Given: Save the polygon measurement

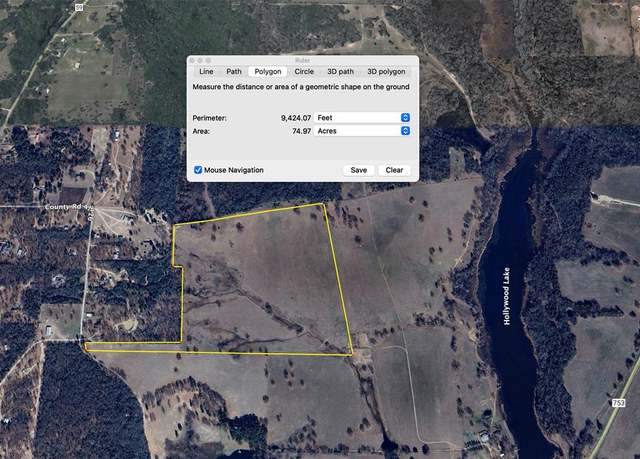Looking at the screenshot, I should coord(359,170).
